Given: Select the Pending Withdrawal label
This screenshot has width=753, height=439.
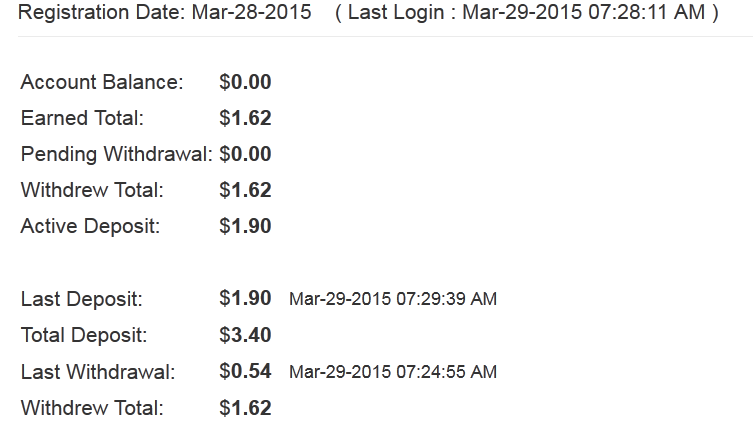Looking at the screenshot, I should (x=116, y=154).
